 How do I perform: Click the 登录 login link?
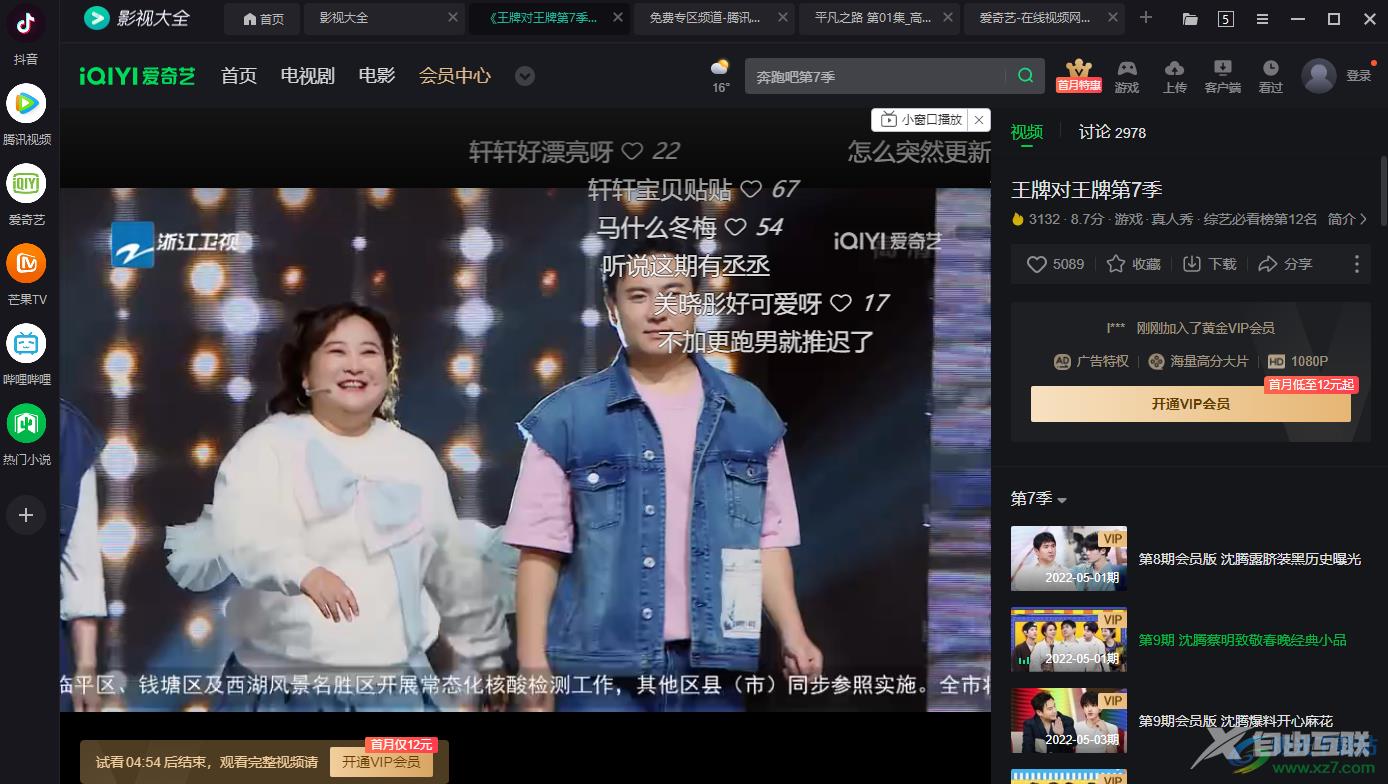[1359, 76]
